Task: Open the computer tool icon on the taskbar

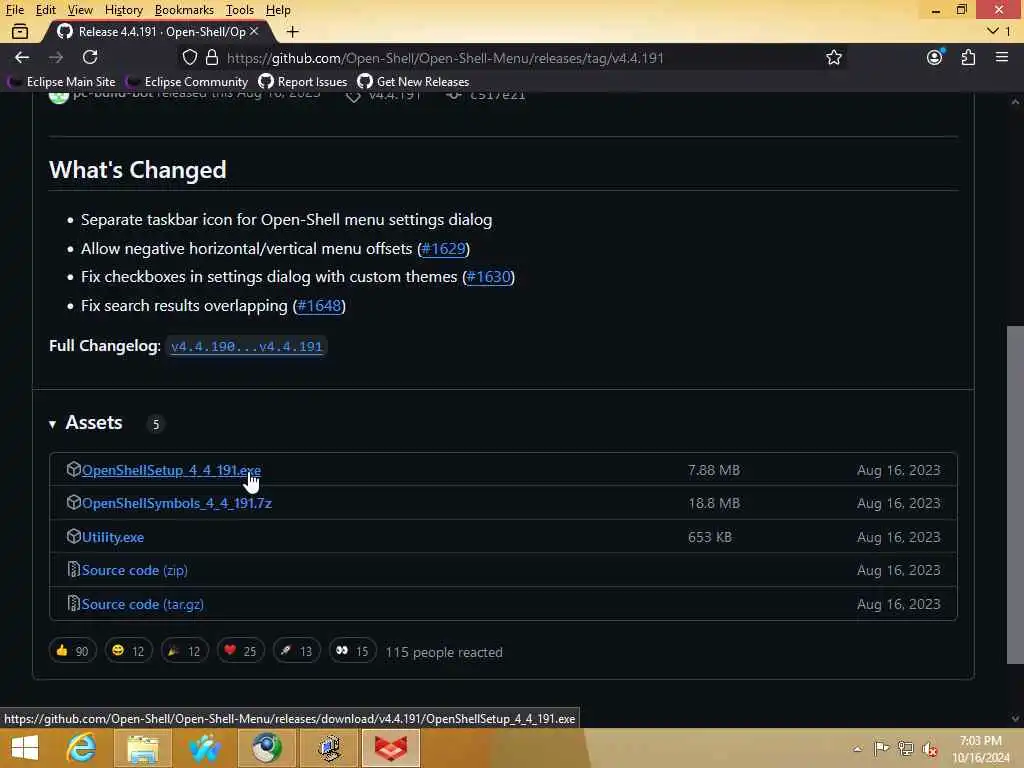Action: click(x=330, y=748)
